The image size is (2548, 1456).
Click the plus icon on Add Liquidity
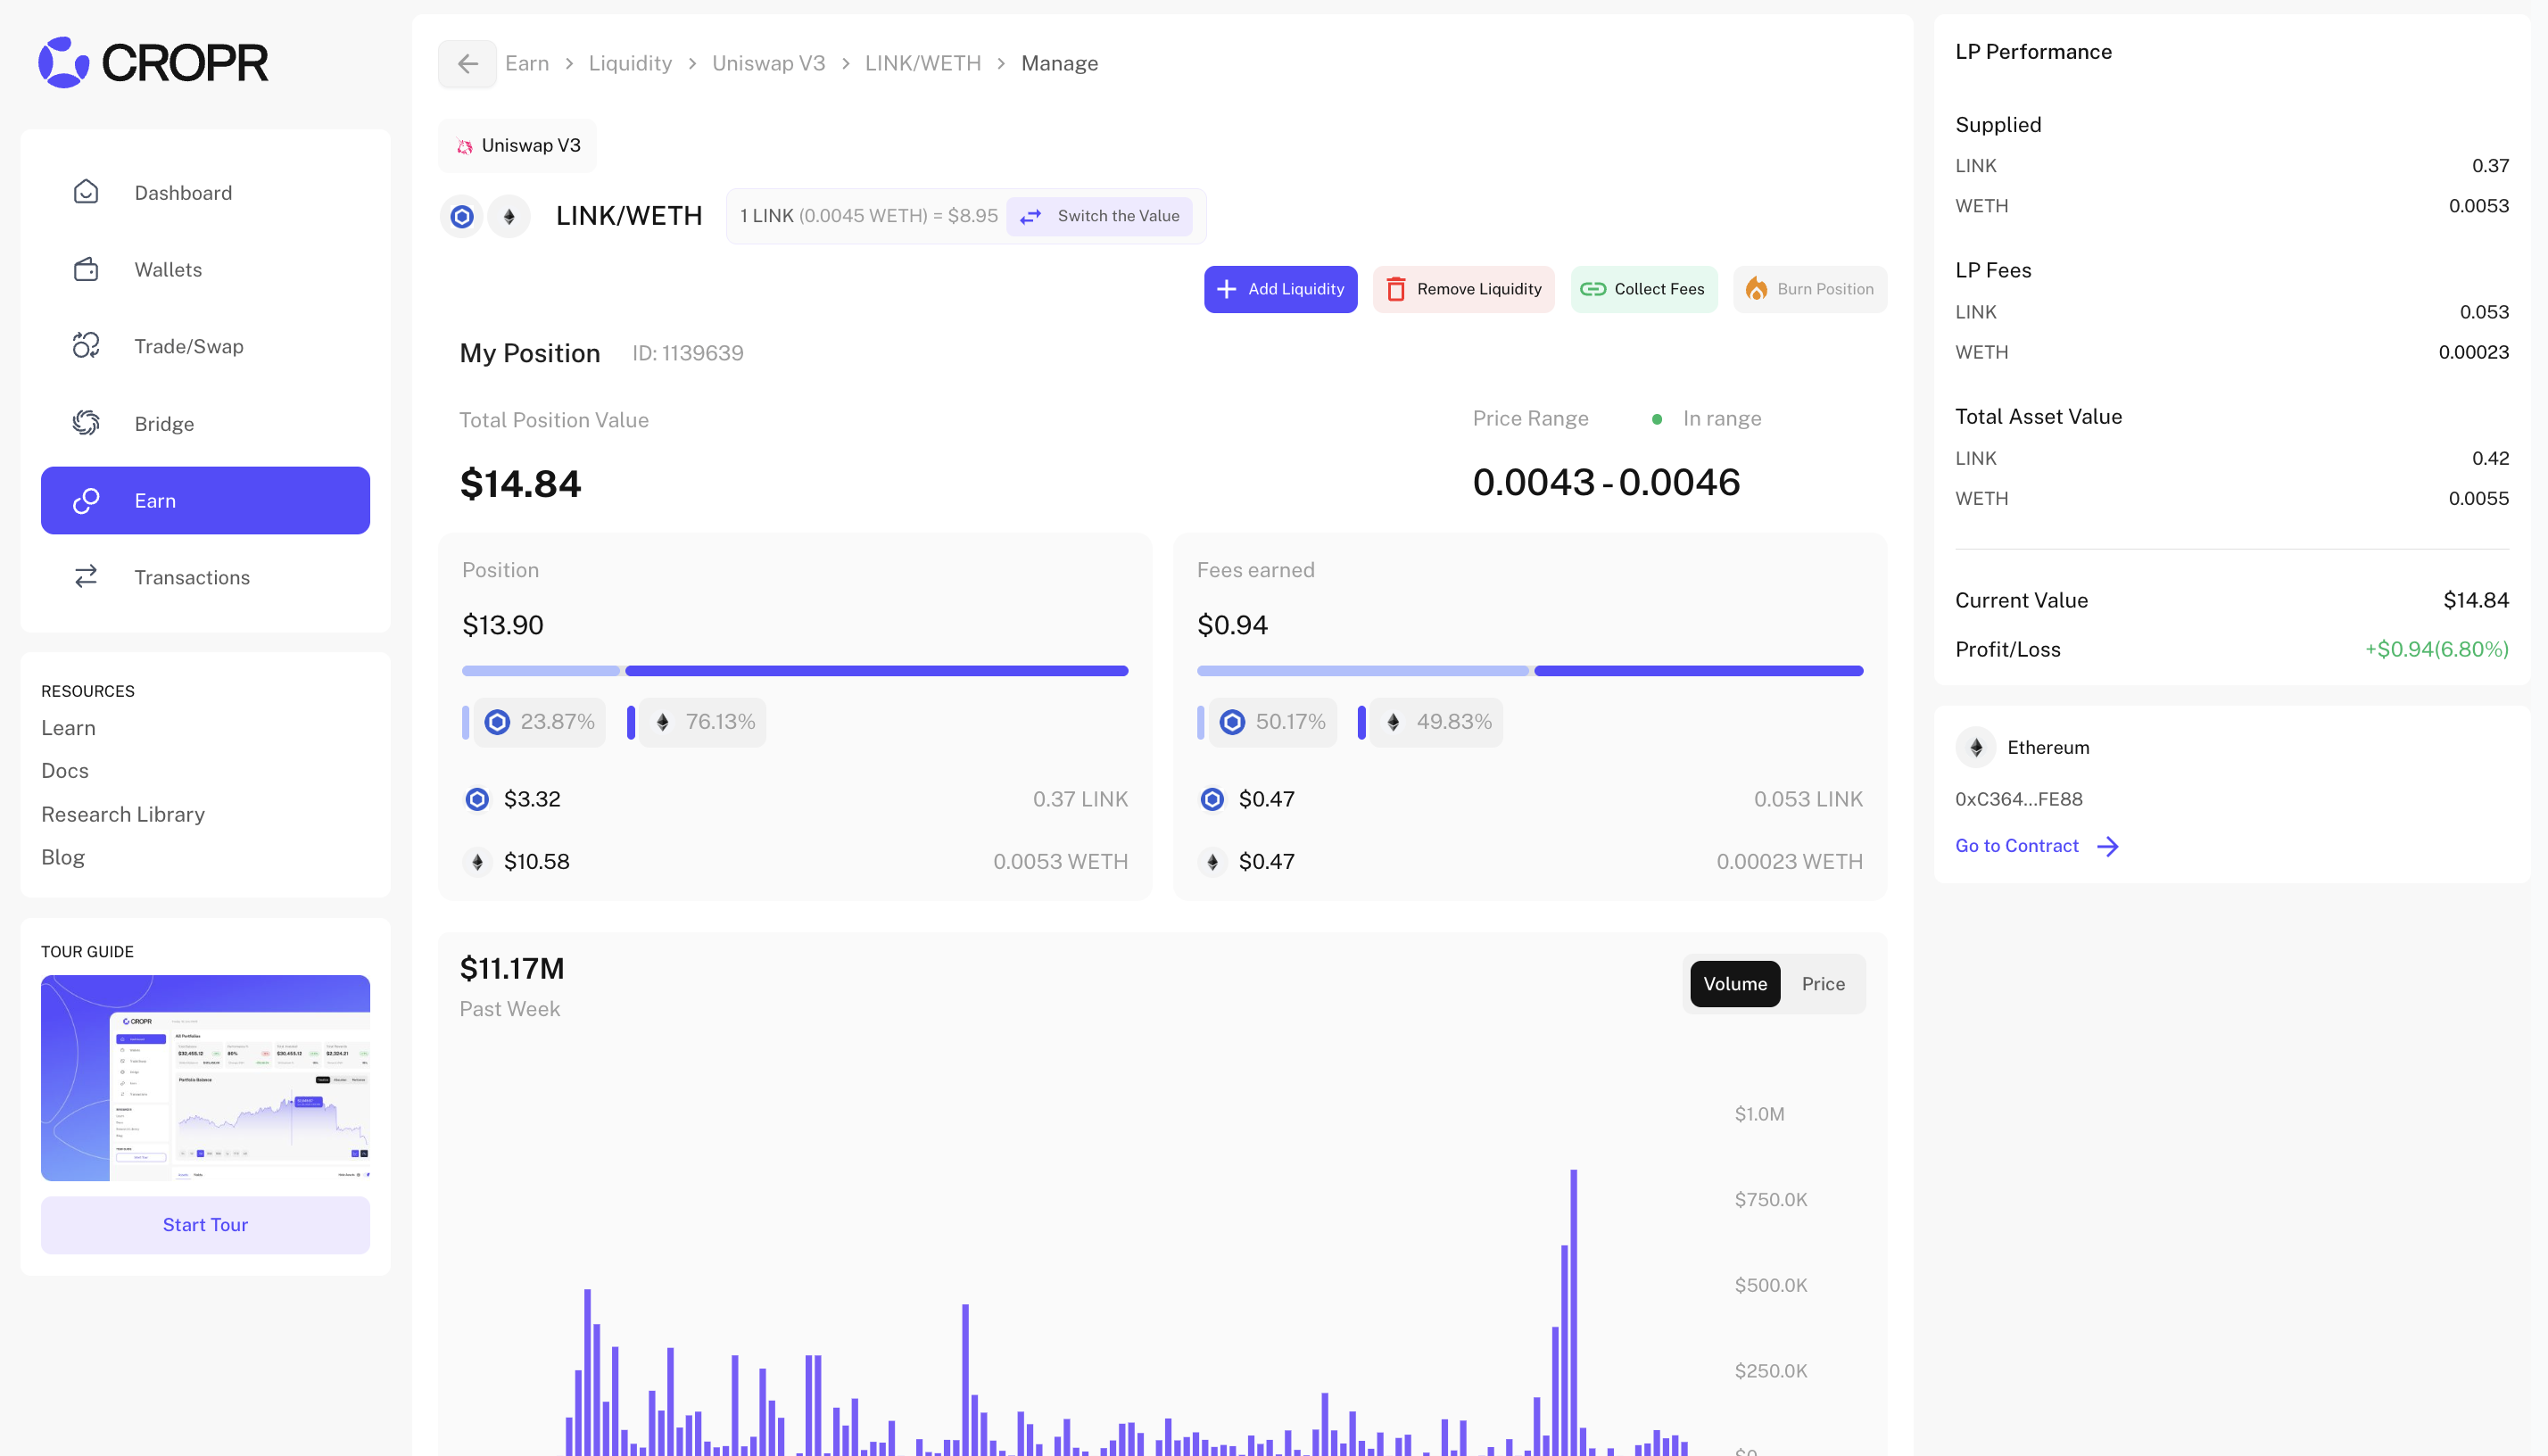click(x=1227, y=289)
